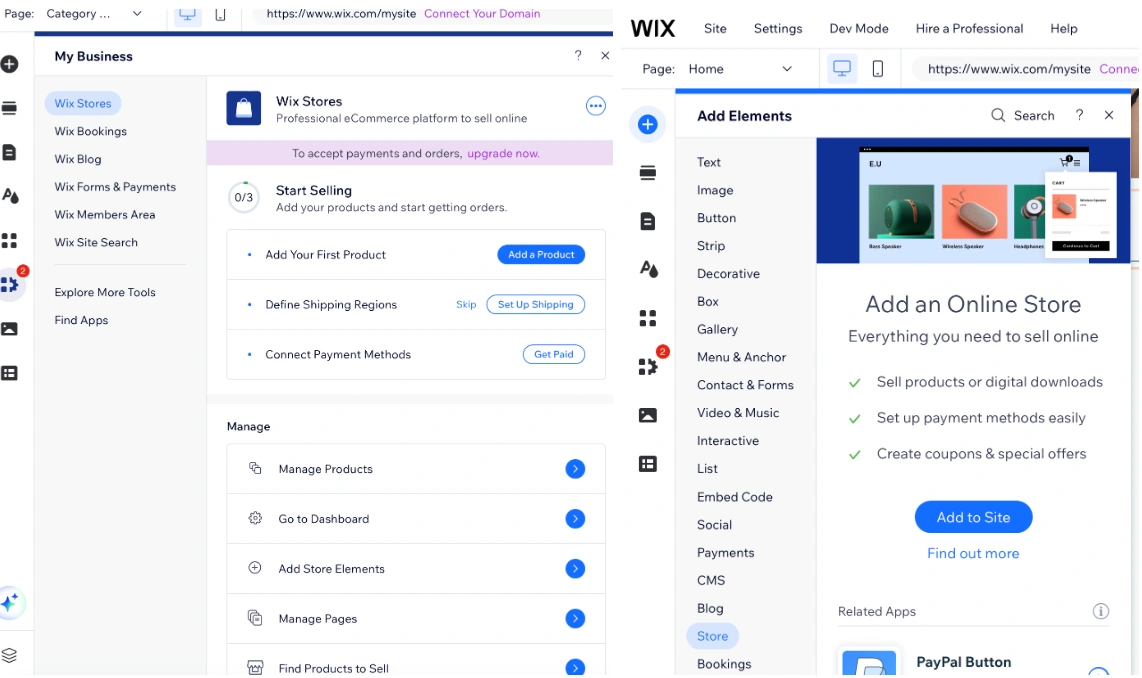Open Hire a Professional menu
This screenshot has width=1142, height=678.
pos(969,28)
